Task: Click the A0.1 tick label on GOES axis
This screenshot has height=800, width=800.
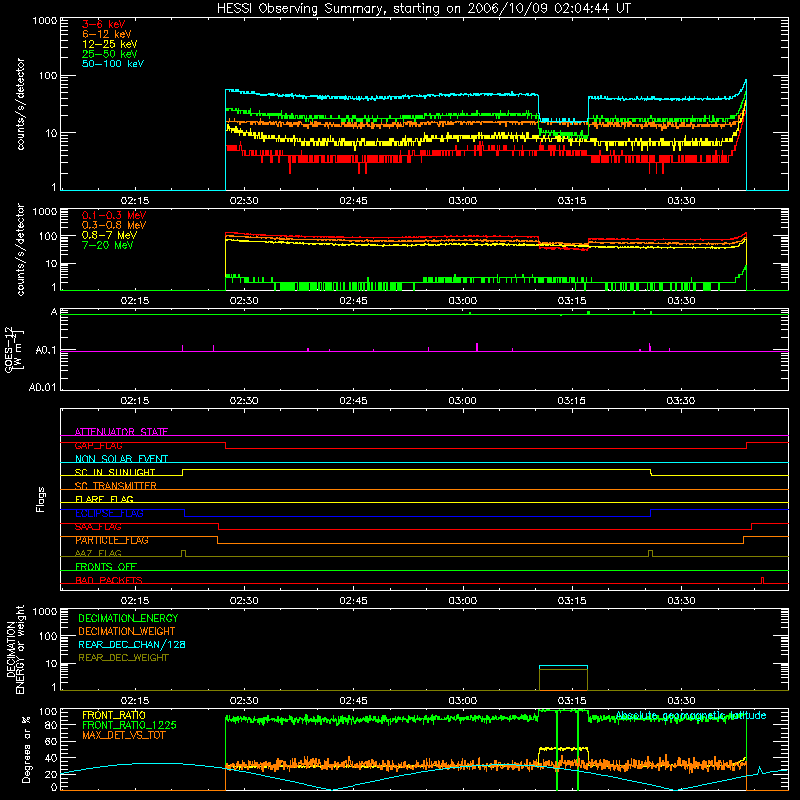Action: [46, 351]
